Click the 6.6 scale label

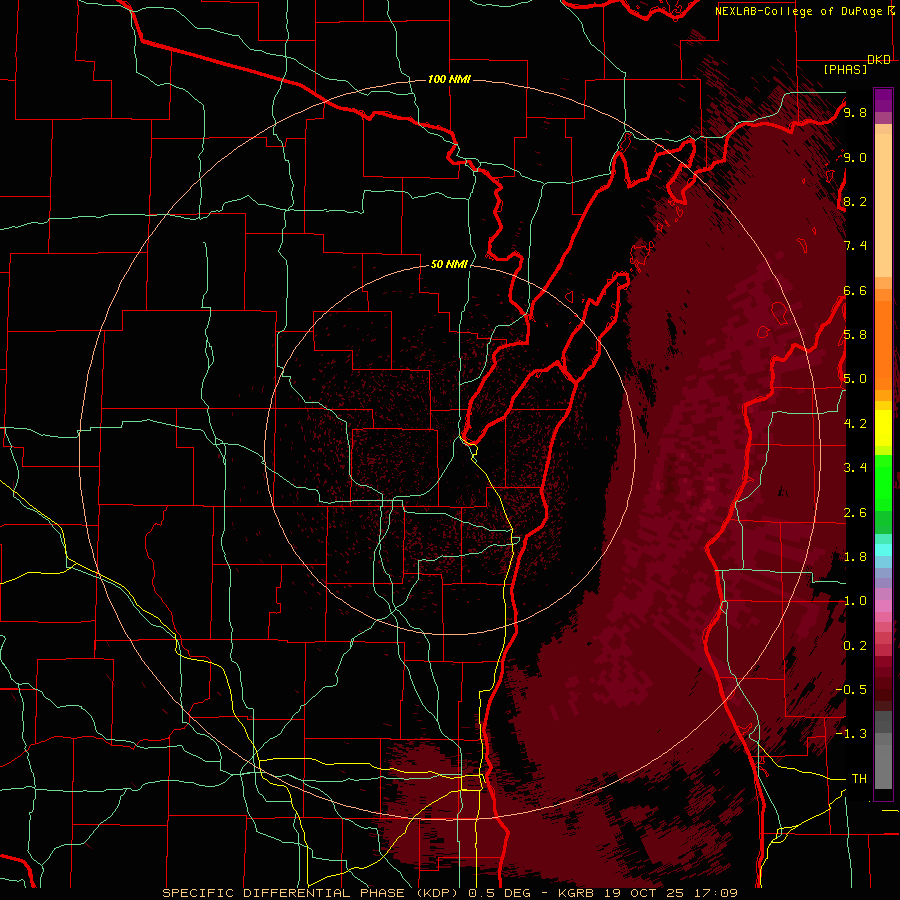coord(855,291)
